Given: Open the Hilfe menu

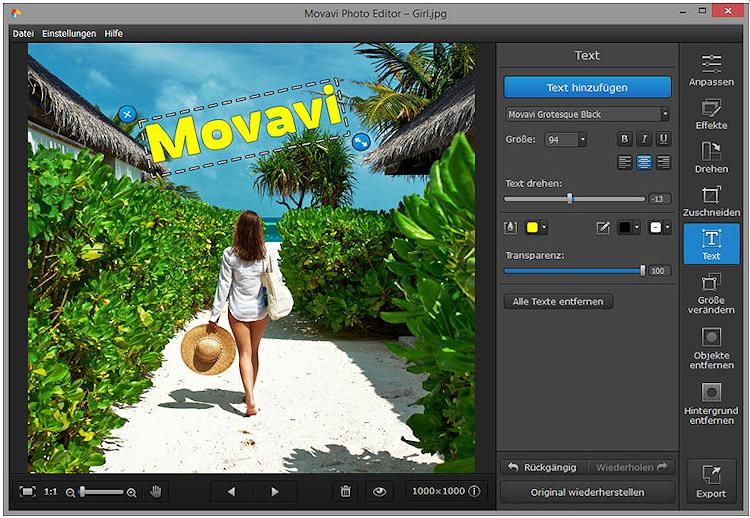Looking at the screenshot, I should tap(113, 33).
